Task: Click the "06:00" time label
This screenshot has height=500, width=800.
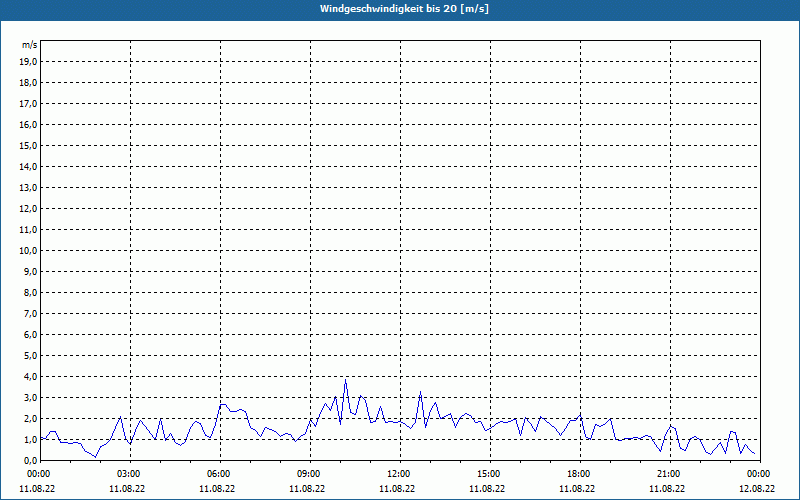Action: tap(220, 474)
